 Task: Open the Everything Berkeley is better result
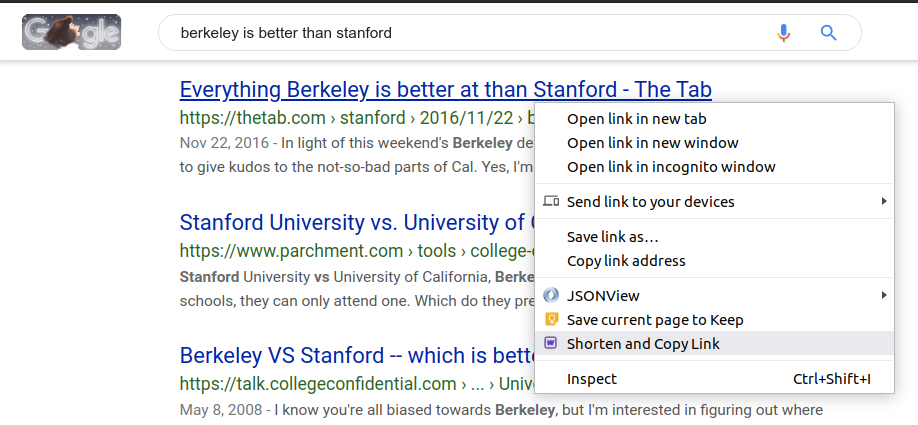(x=350, y=90)
